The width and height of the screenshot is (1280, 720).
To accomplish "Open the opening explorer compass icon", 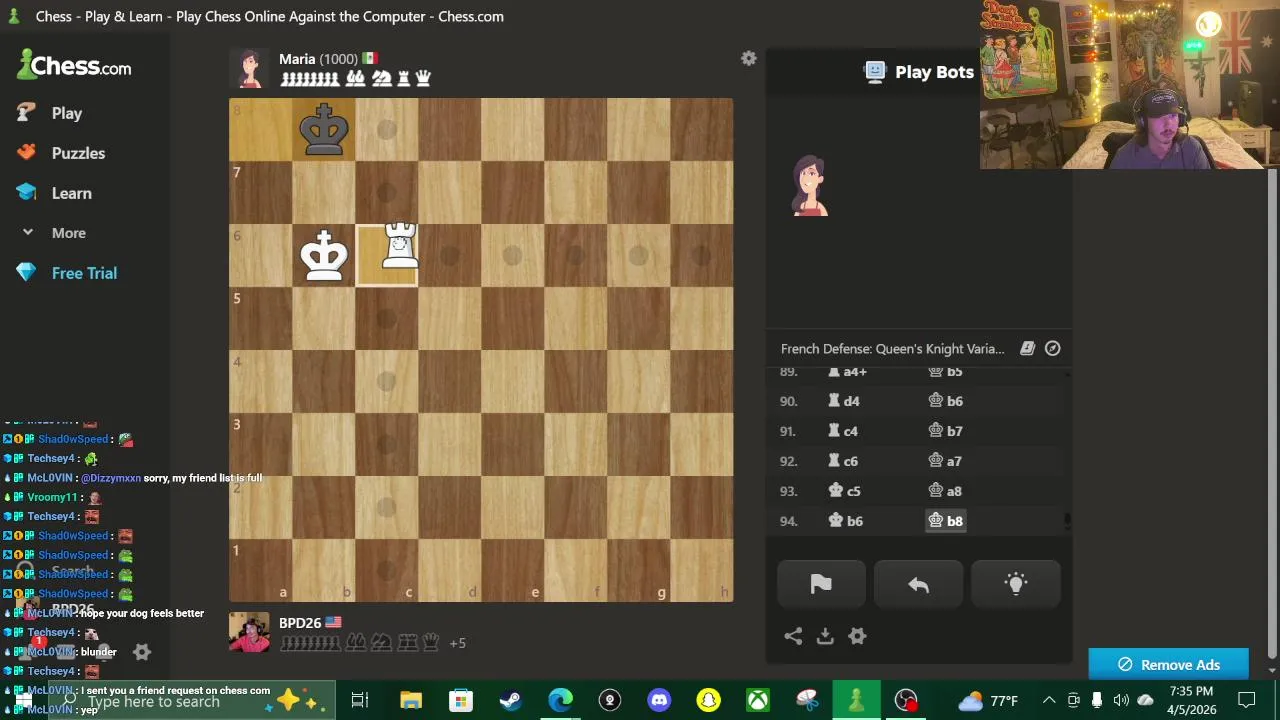I will pyautogui.click(x=1052, y=348).
